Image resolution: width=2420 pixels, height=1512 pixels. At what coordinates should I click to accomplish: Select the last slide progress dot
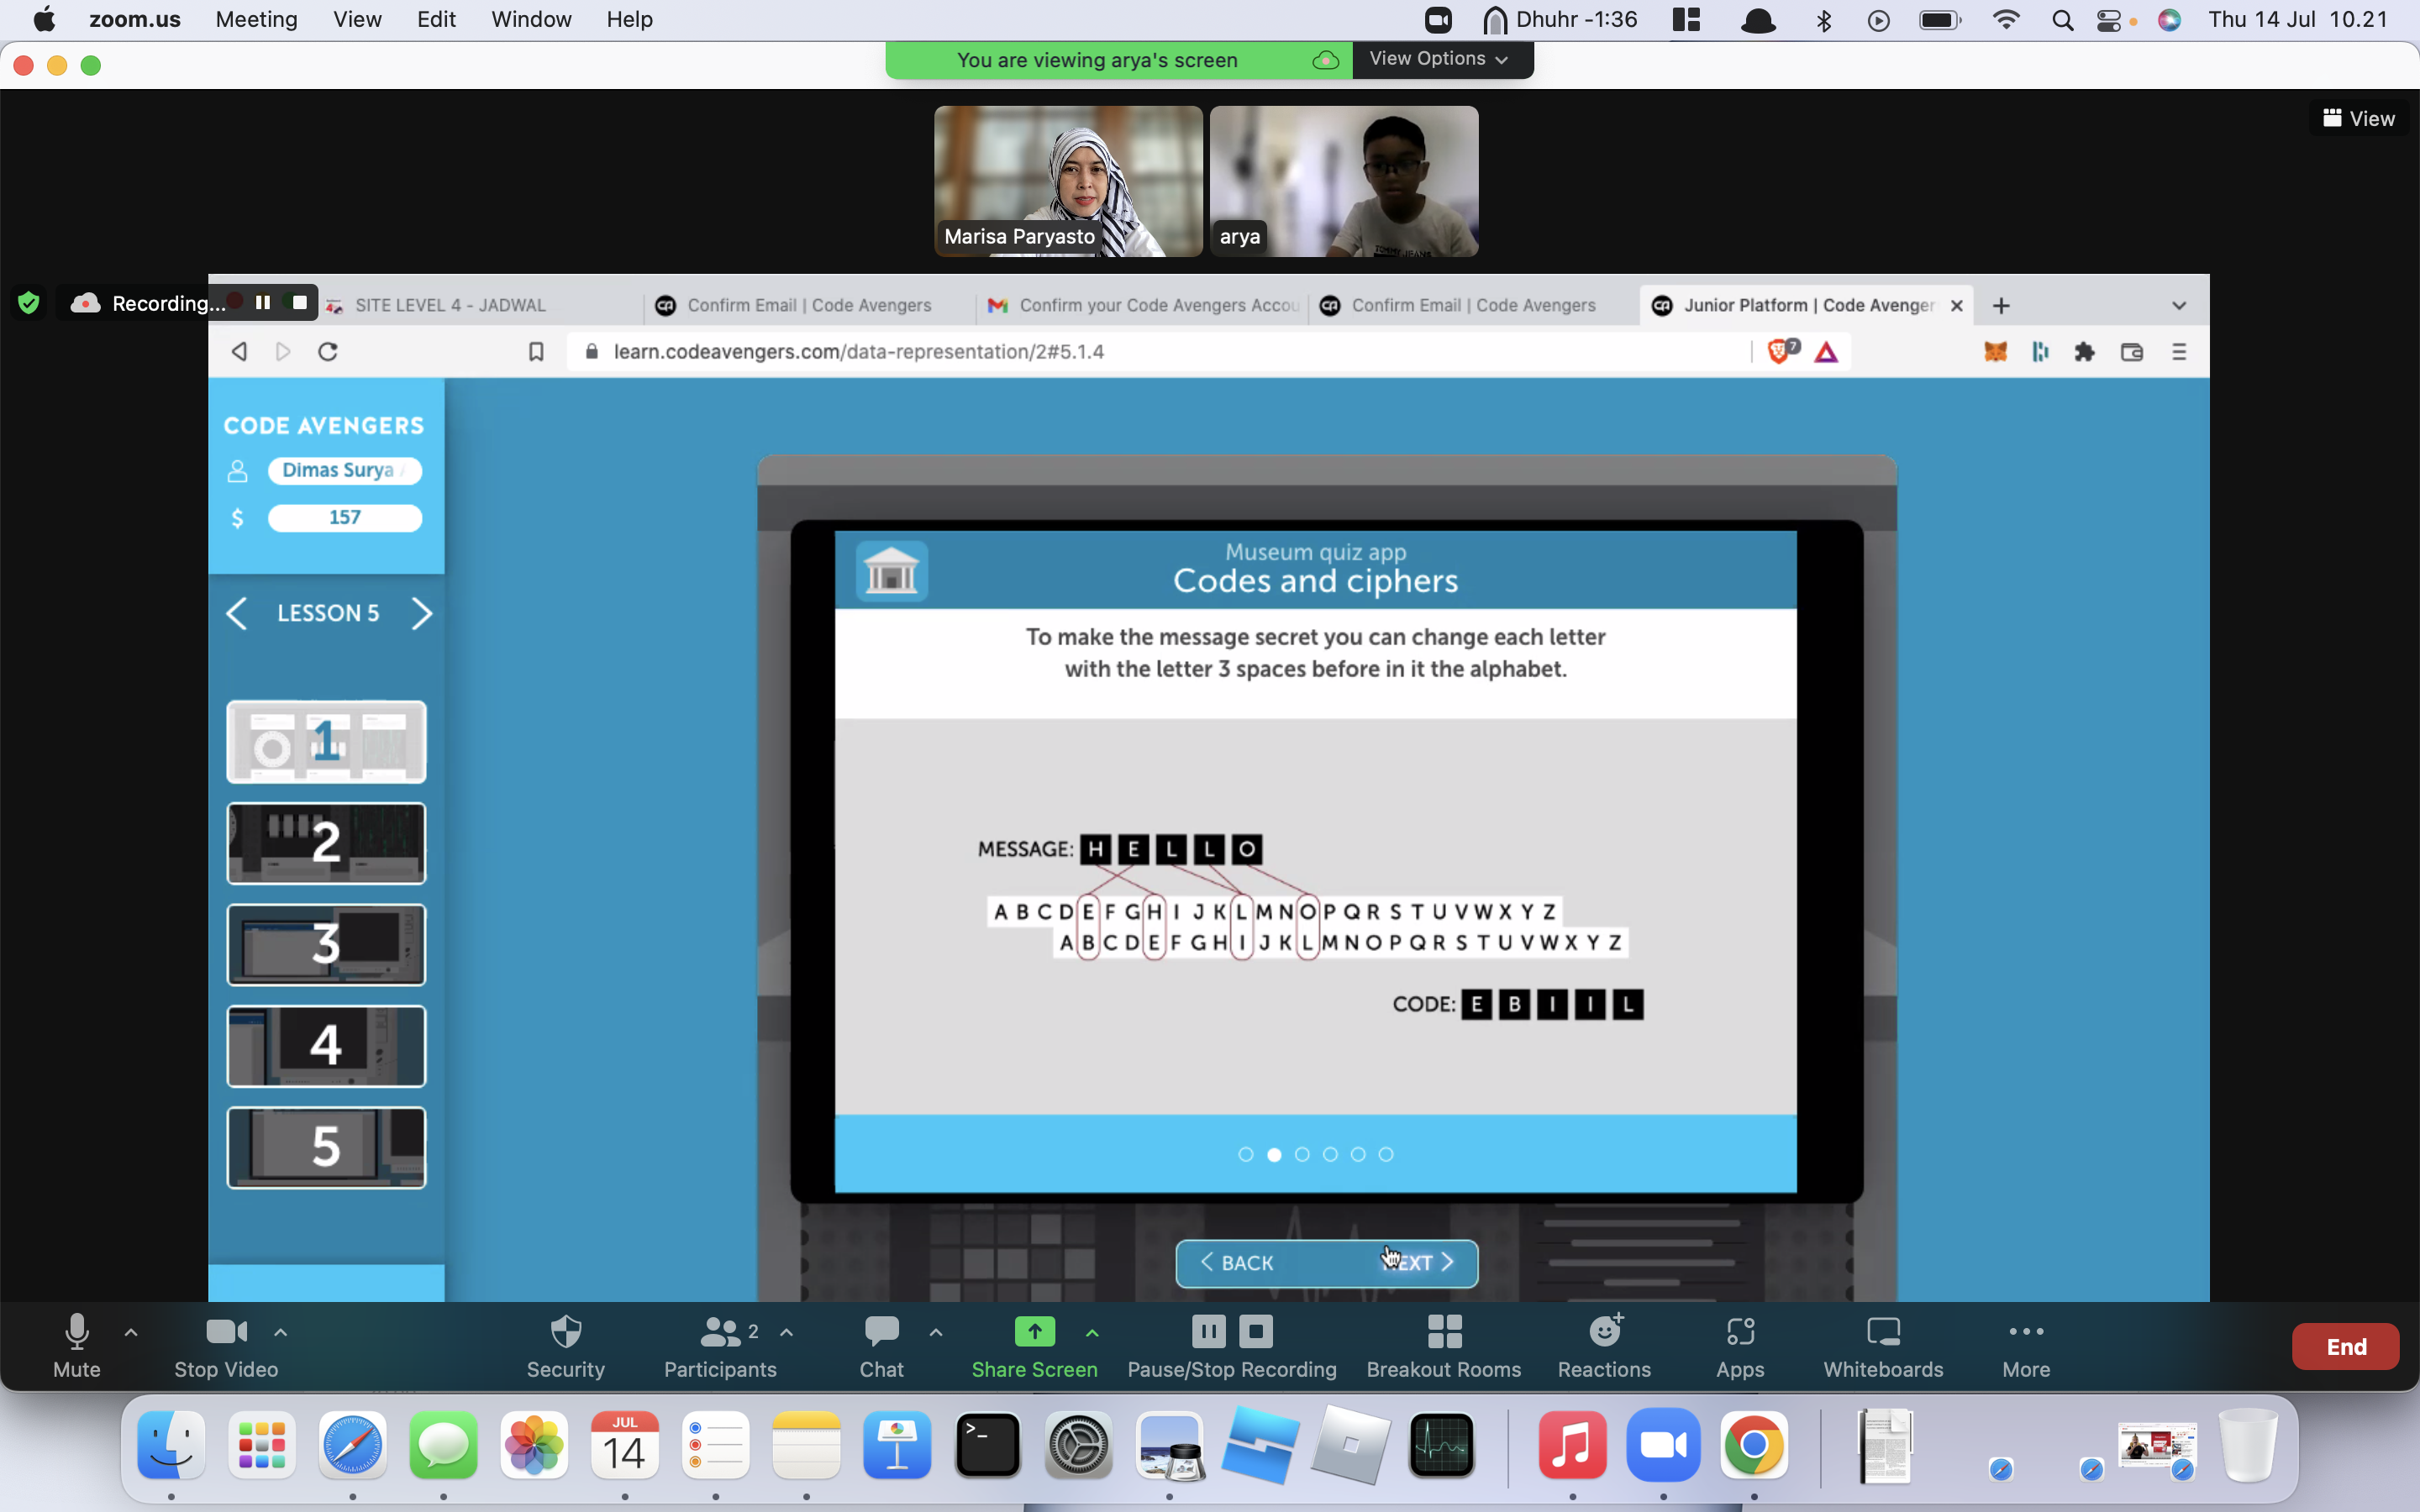pyautogui.click(x=1385, y=1154)
